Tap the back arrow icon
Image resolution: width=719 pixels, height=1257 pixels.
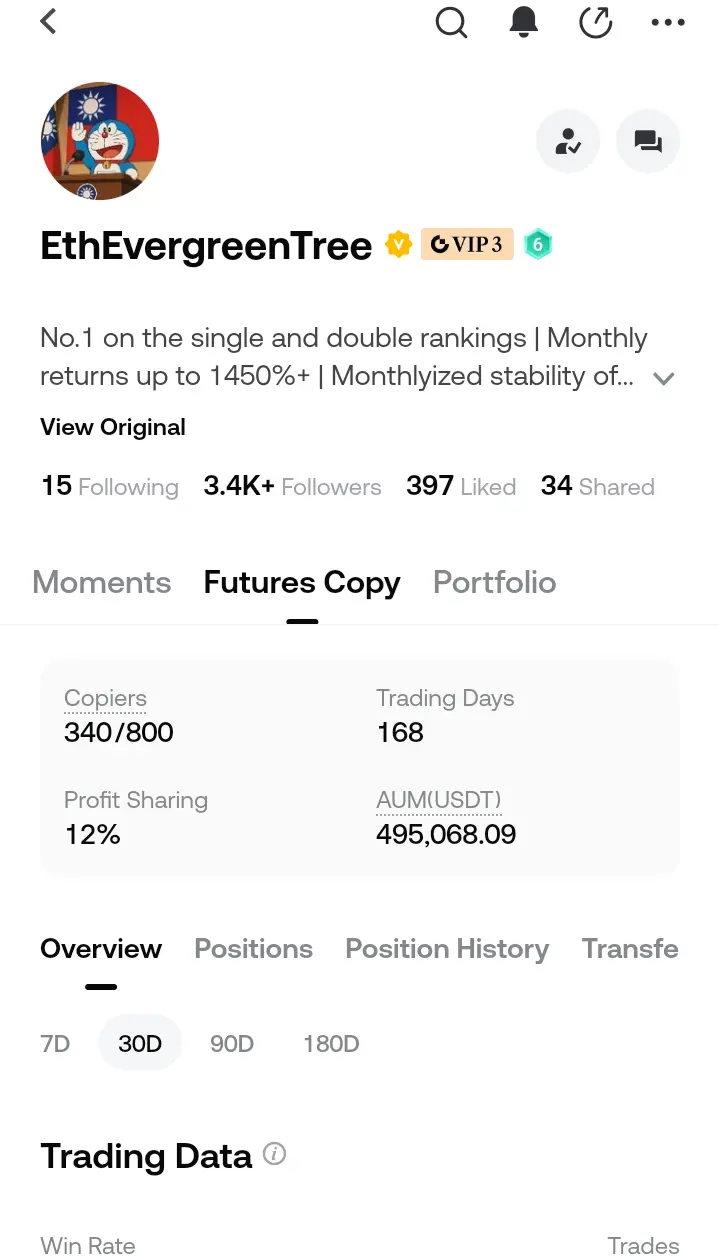click(48, 22)
